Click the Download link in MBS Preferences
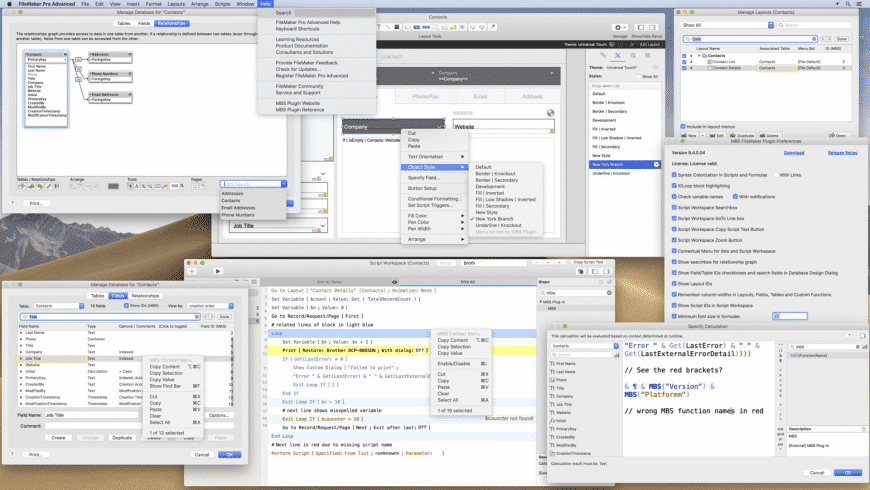870x490 pixels. (x=793, y=153)
